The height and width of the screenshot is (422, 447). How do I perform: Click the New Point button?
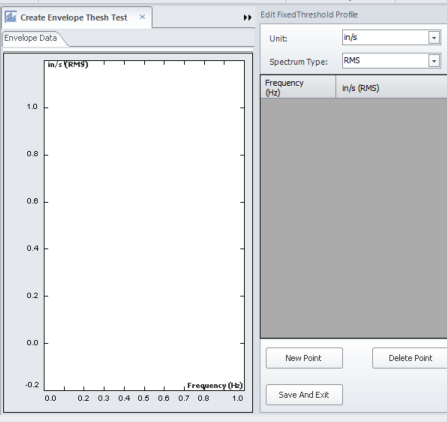pyautogui.click(x=304, y=358)
